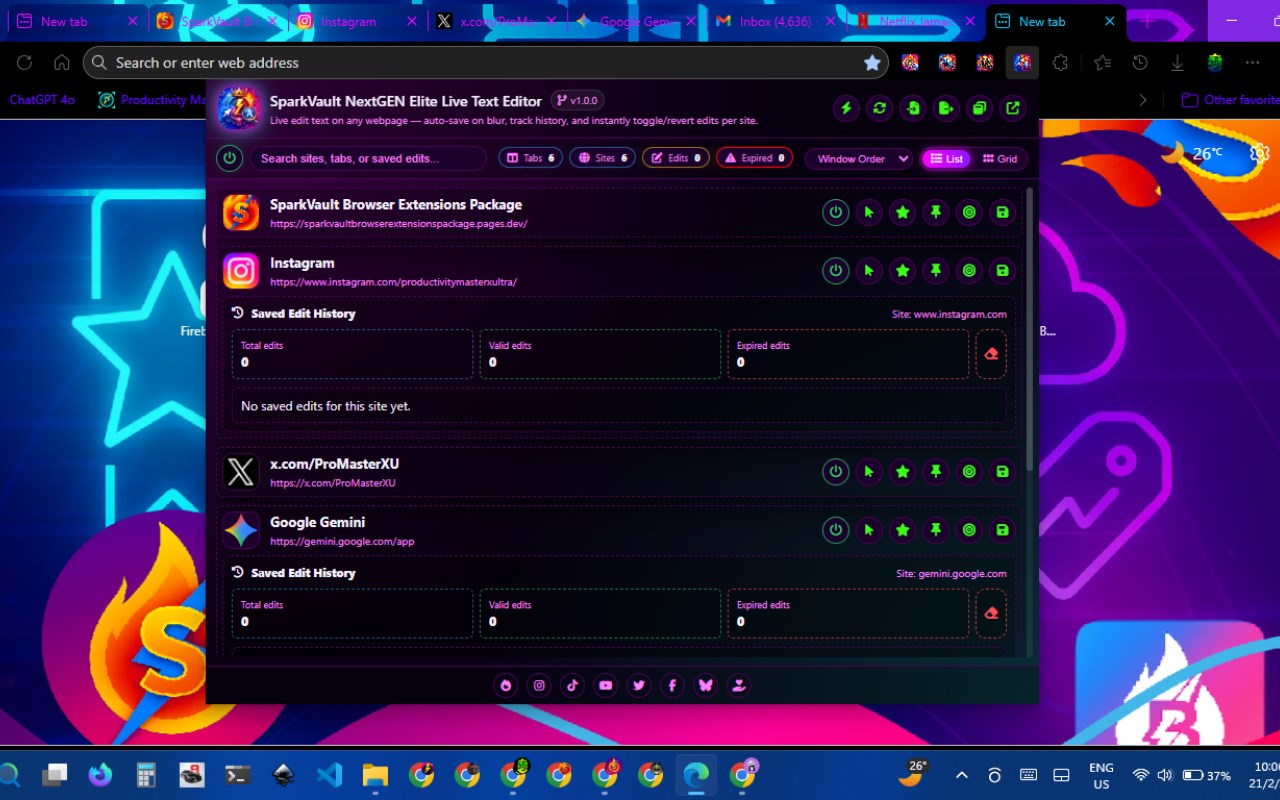Pin the Google Gemini row
The height and width of the screenshot is (800, 1280).
pos(936,529)
